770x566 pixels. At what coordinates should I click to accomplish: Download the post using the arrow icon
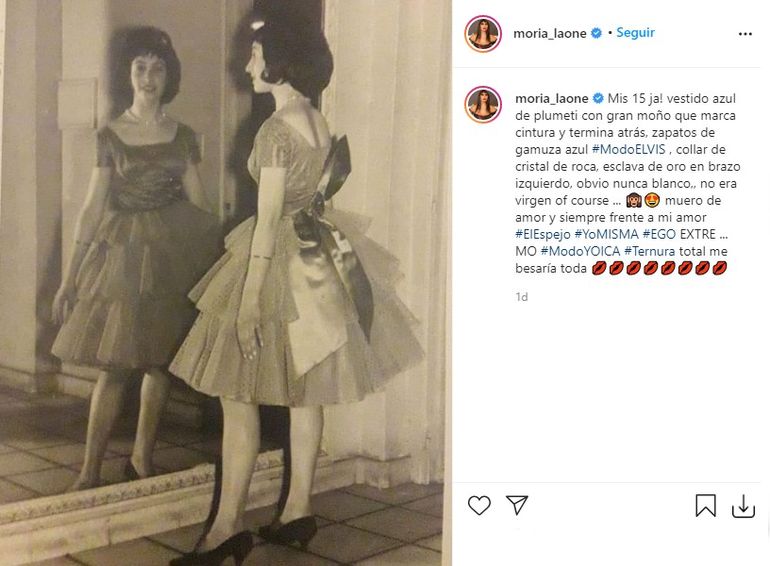(x=743, y=506)
